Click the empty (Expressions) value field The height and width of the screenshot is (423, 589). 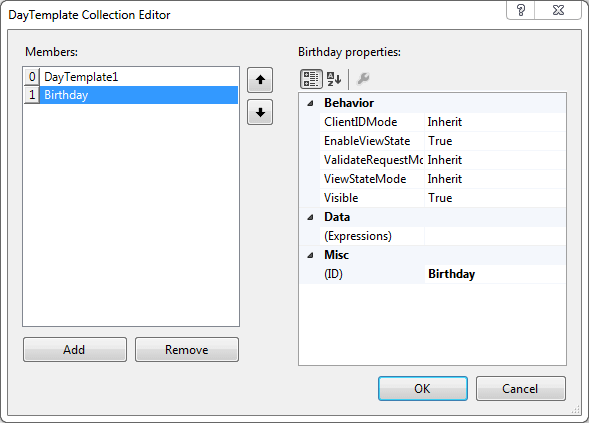(x=495, y=236)
